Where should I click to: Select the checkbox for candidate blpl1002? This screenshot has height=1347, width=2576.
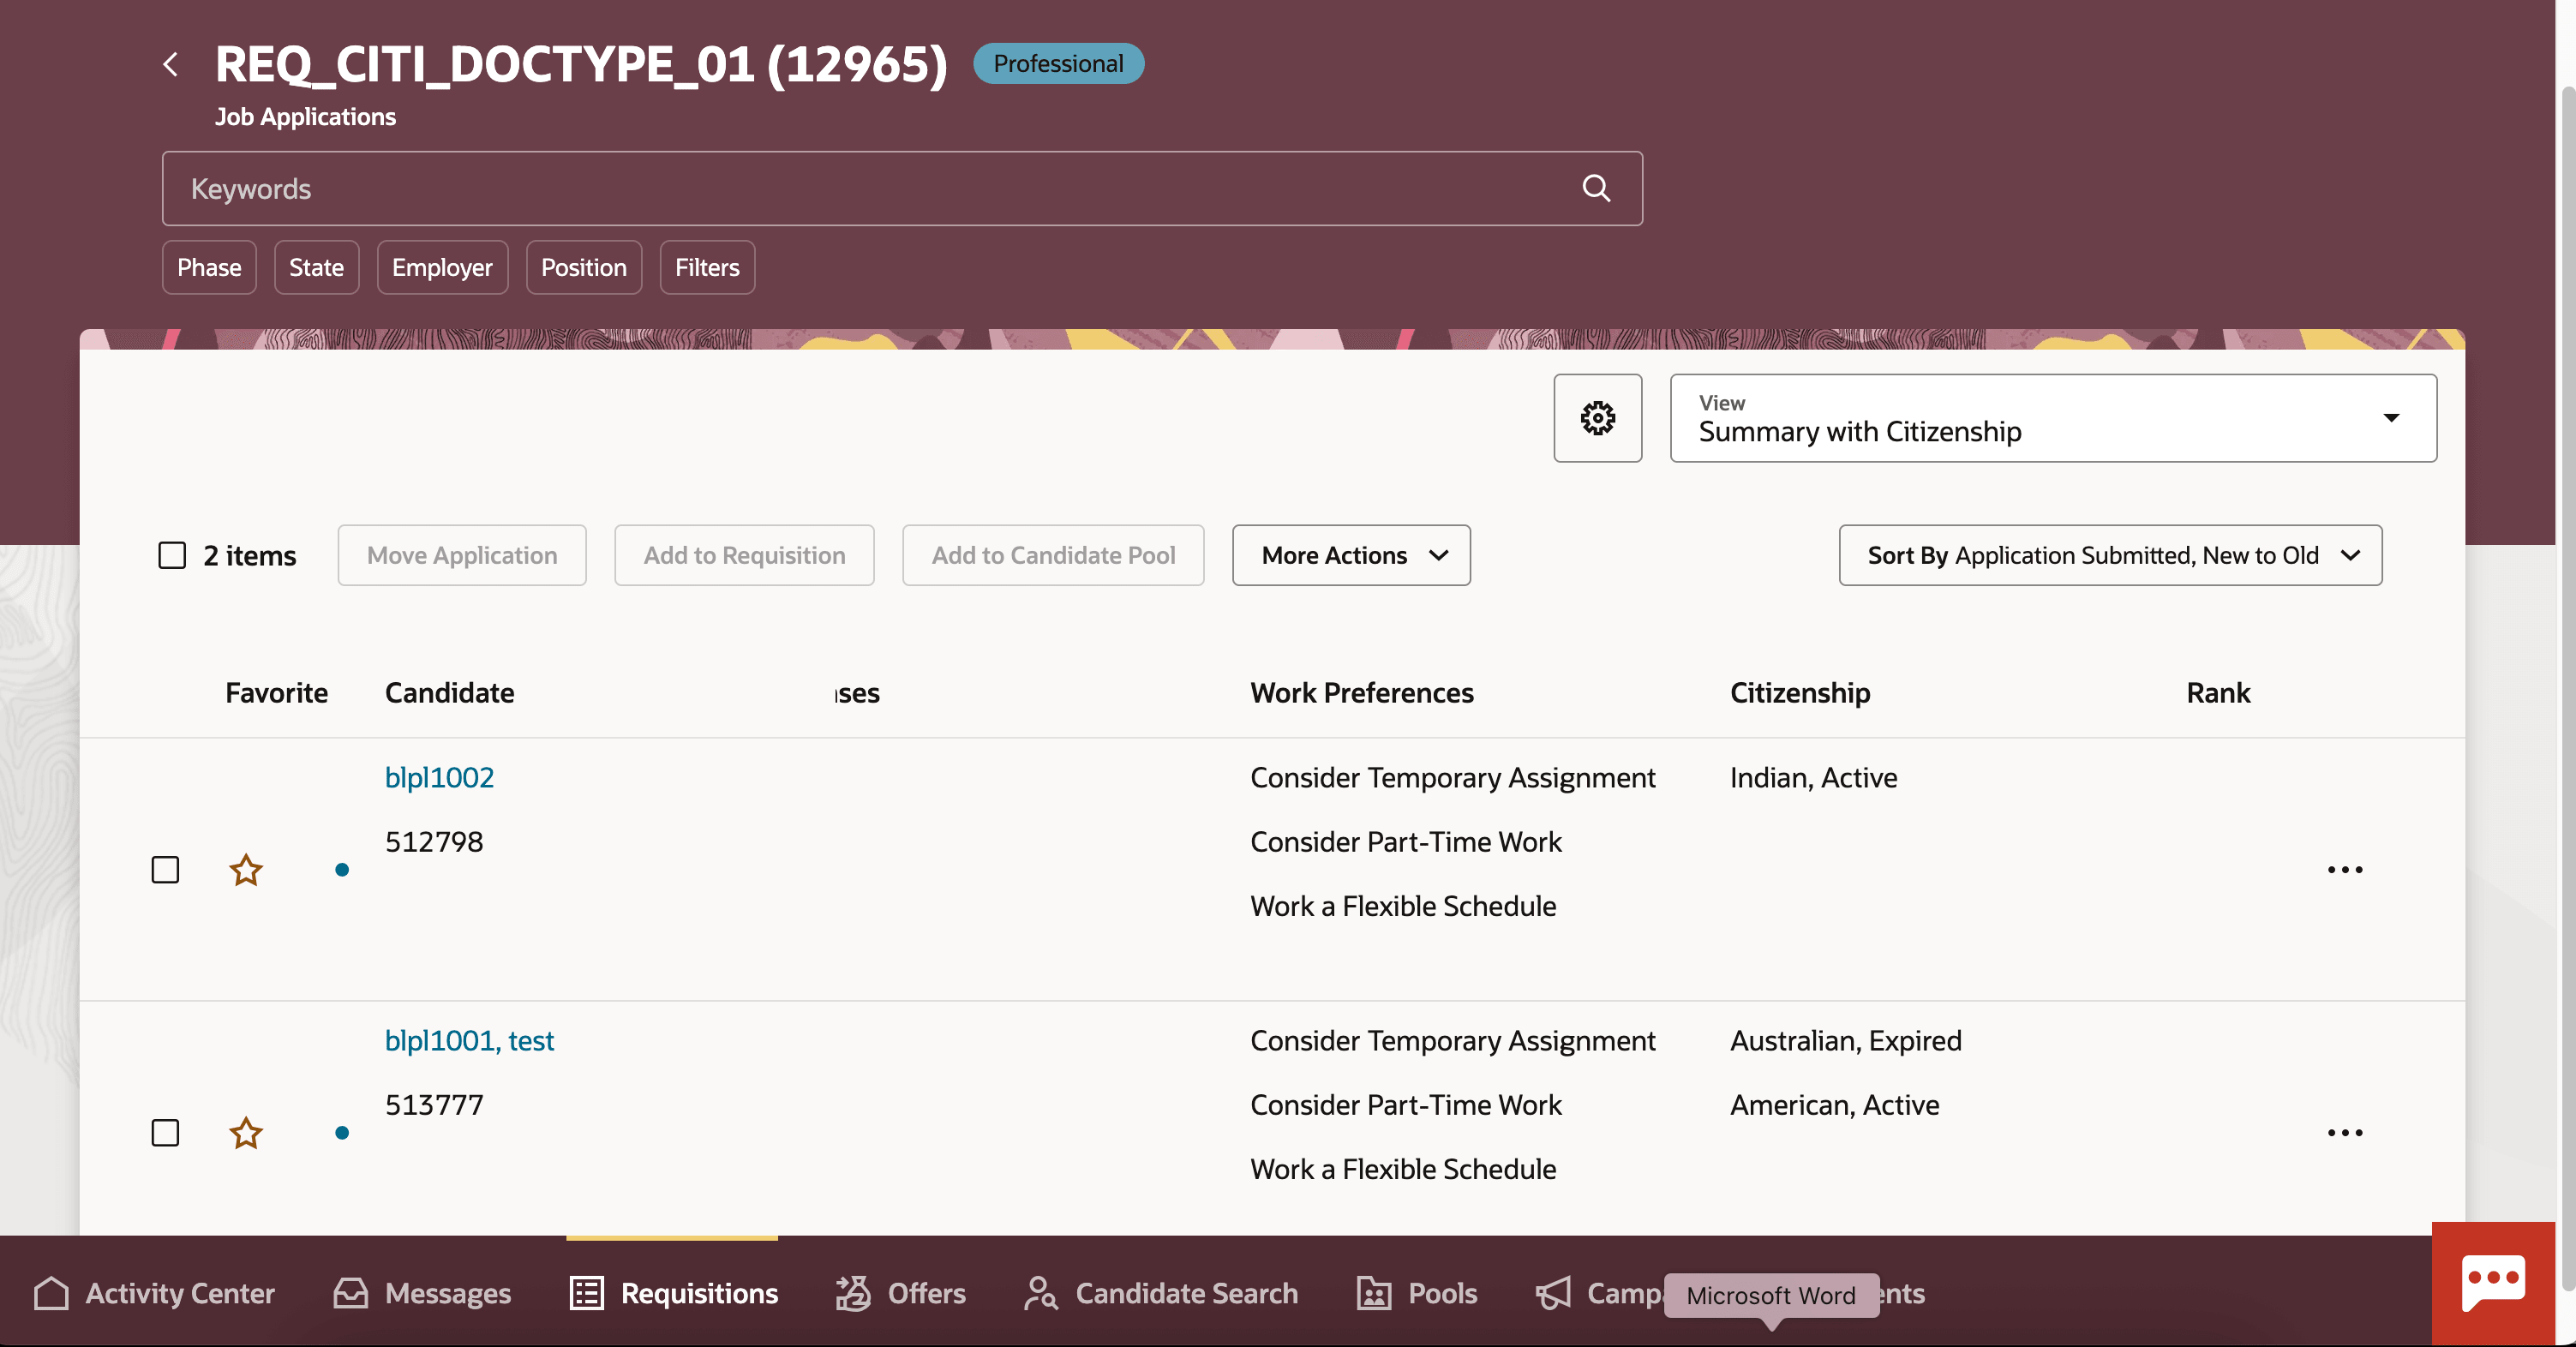pos(165,870)
